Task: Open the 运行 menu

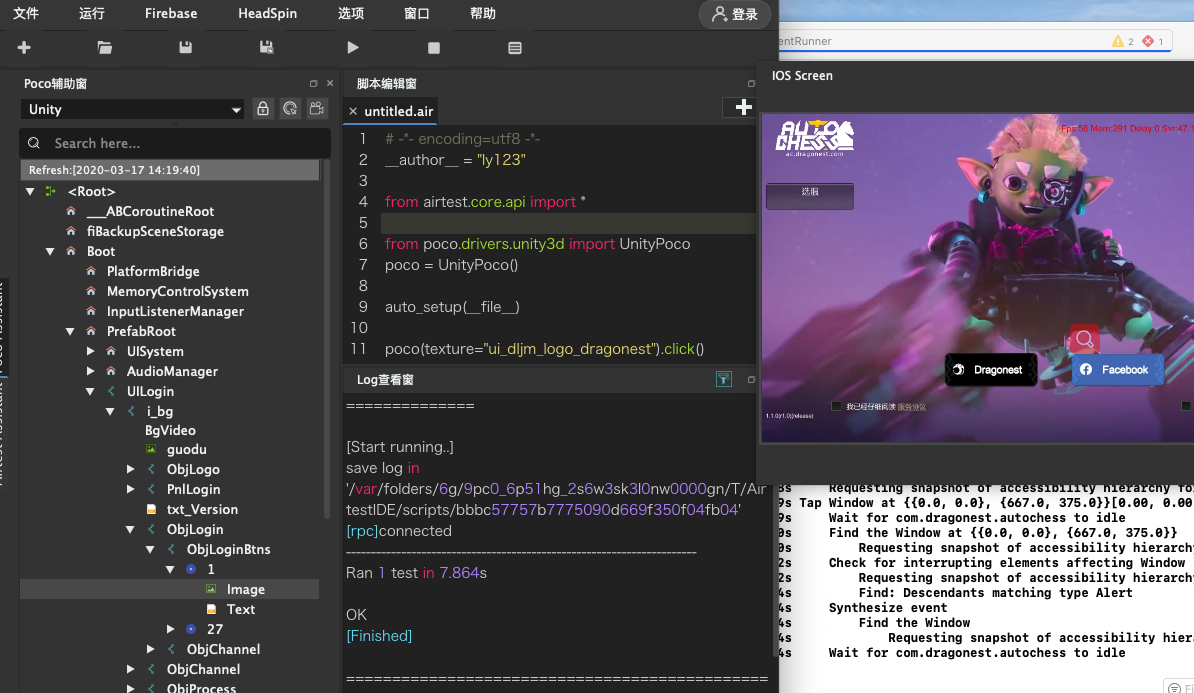Action: point(91,14)
